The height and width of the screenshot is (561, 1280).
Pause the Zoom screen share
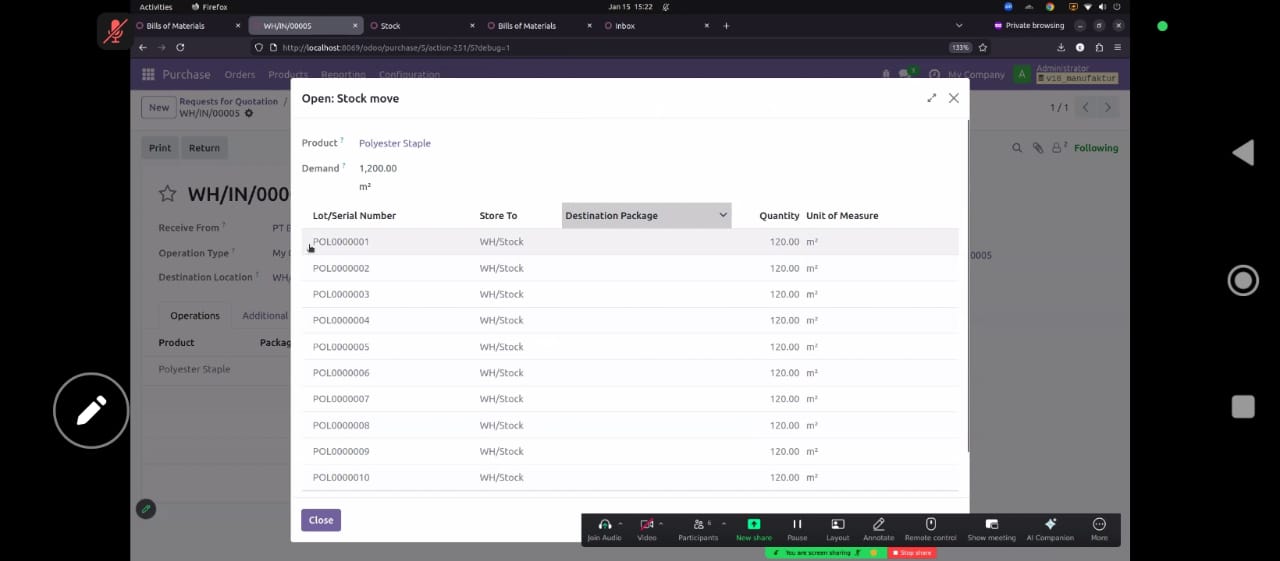click(797, 525)
